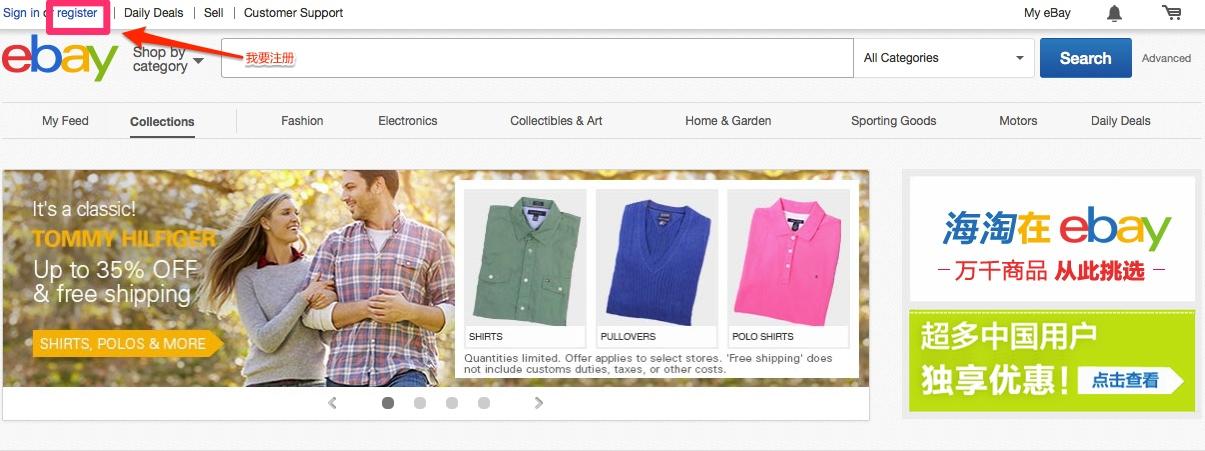The width and height of the screenshot is (1205, 451).
Task: Open the blue pullover thumbnail
Action: pyautogui.click(x=657, y=257)
